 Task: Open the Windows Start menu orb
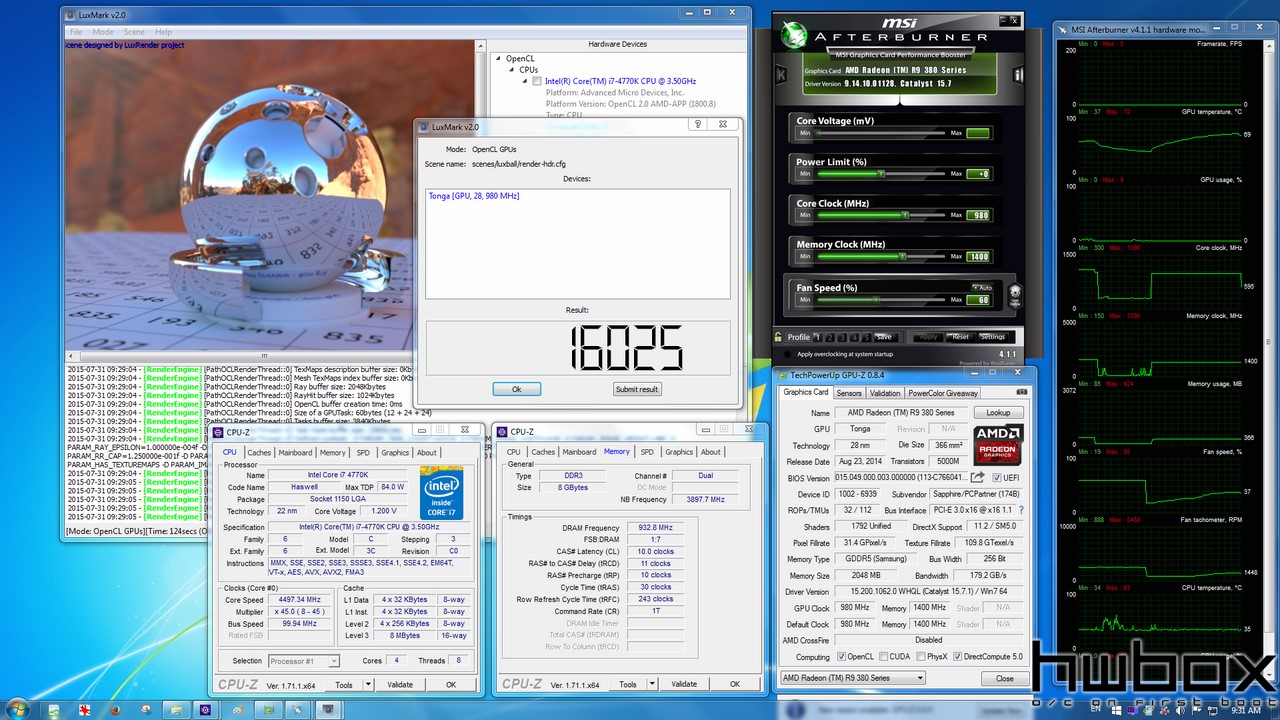pyautogui.click(x=18, y=709)
